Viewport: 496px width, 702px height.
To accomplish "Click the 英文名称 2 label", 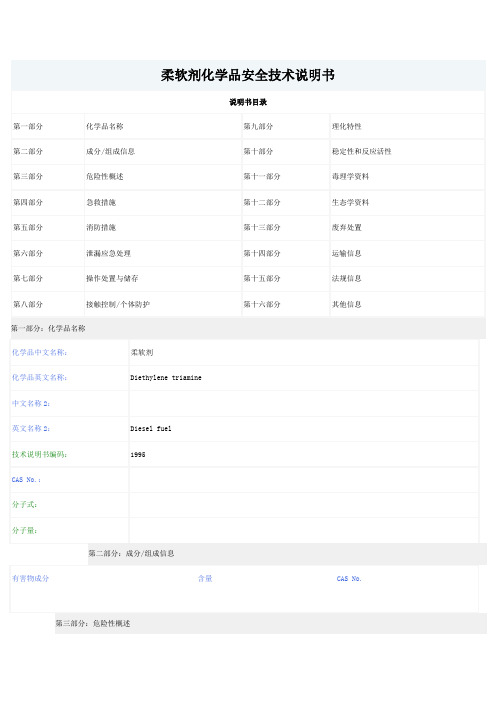I will 31,429.
